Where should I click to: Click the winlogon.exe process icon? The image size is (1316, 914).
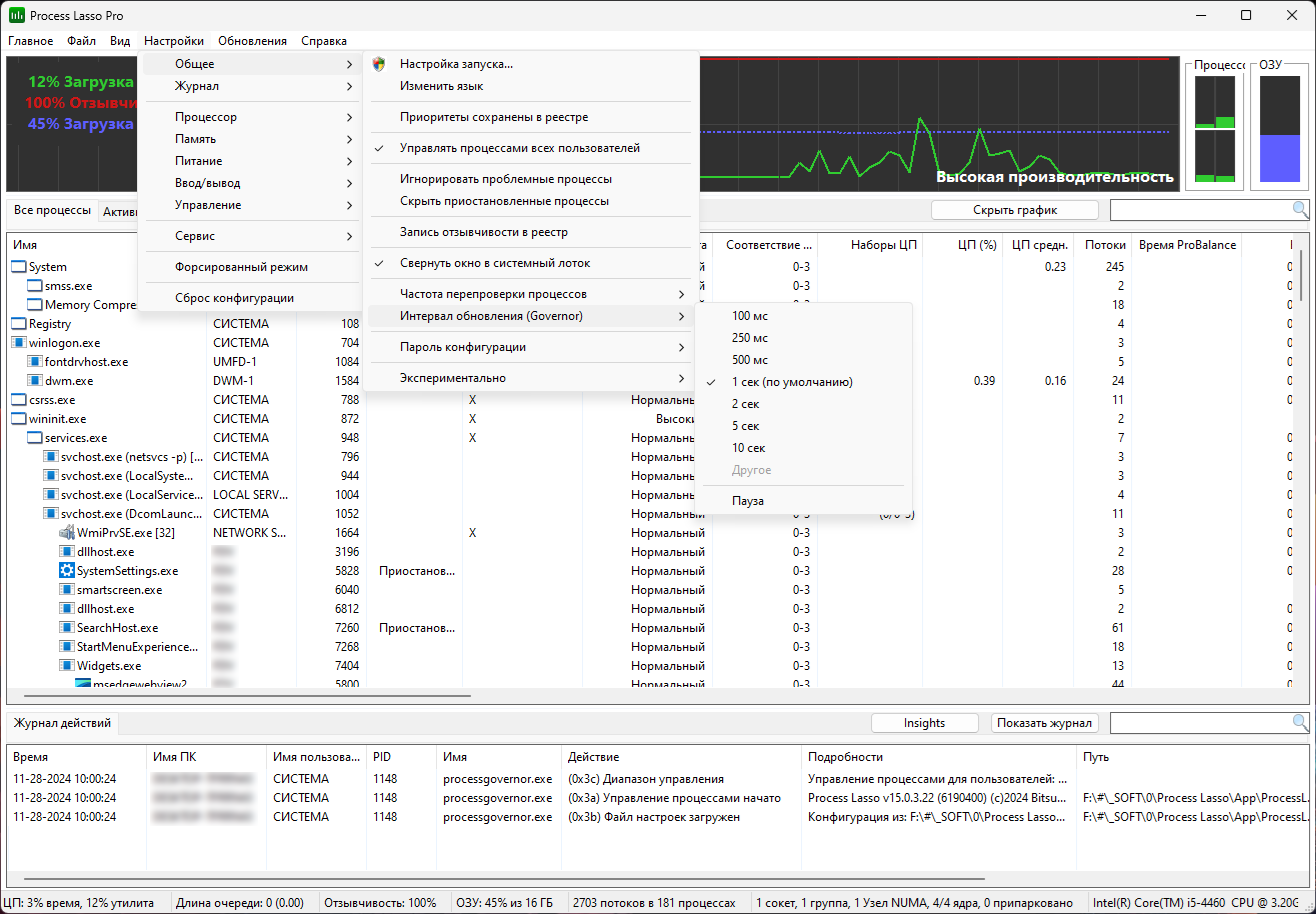pos(19,343)
